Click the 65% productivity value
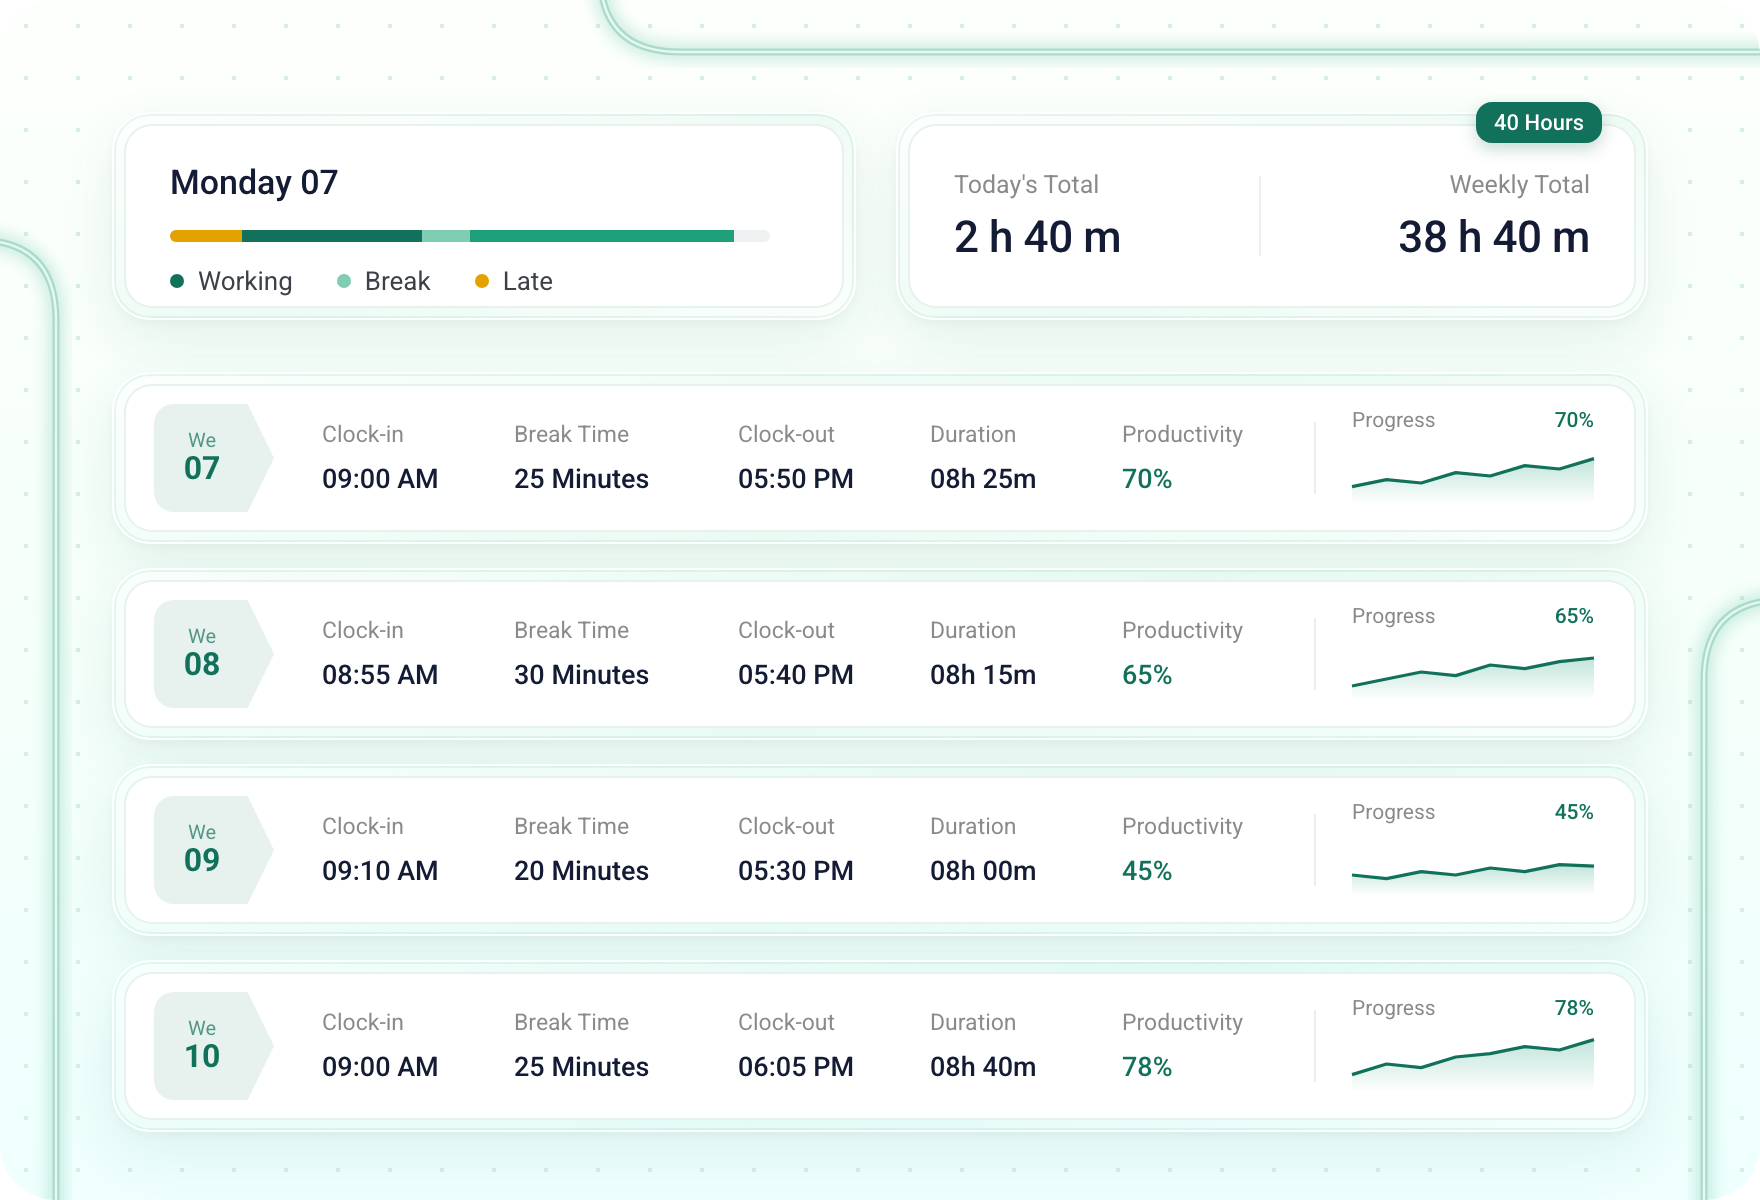Viewport: 1760px width, 1200px height. pos(1147,675)
